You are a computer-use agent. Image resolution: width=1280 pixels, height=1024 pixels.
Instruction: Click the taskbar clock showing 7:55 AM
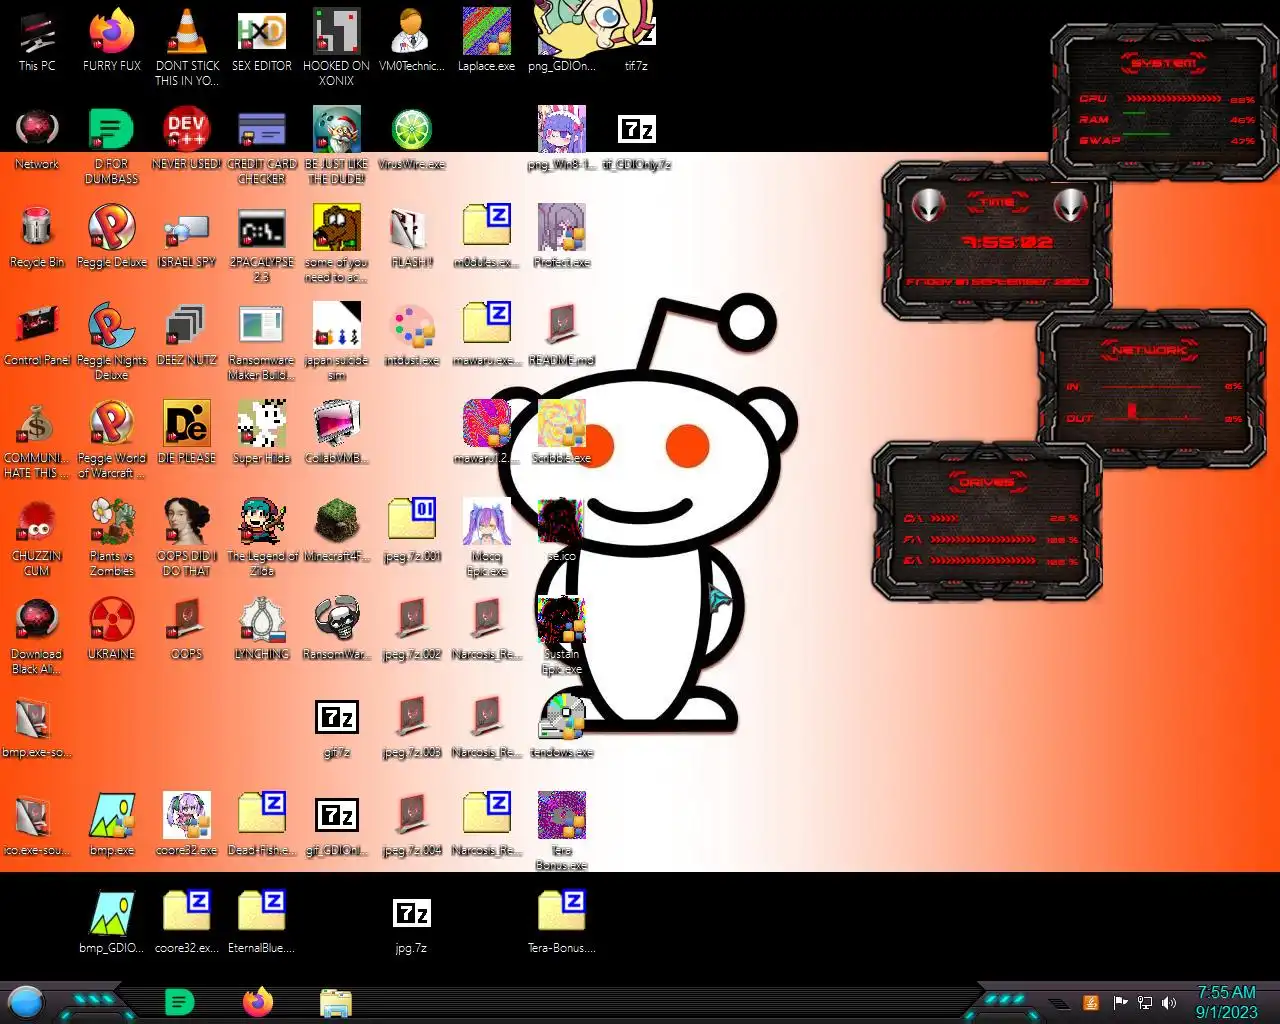(x=1227, y=1002)
